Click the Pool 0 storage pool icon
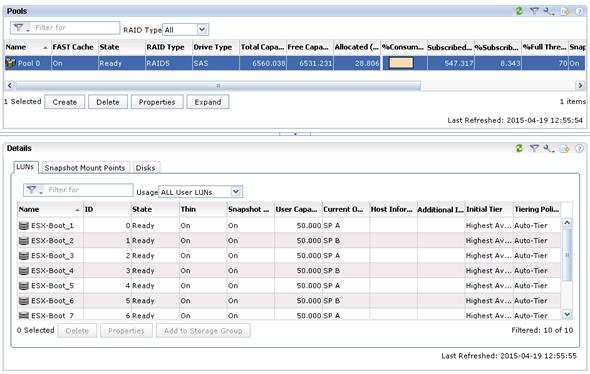Screen dimensions: 590x374 tap(11, 63)
